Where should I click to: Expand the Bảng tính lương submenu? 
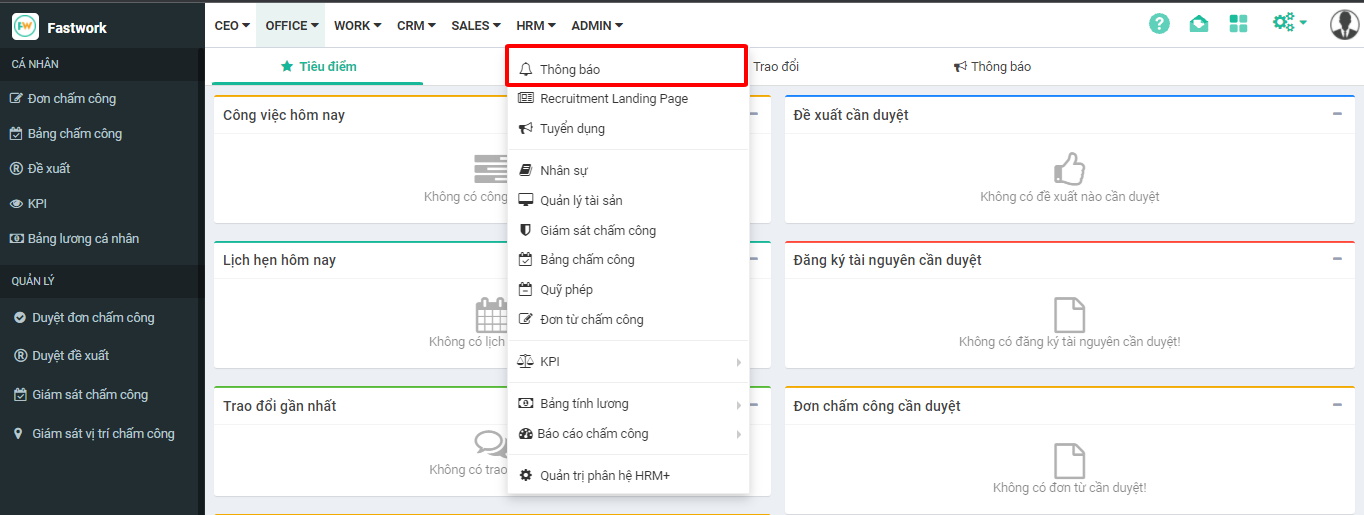(x=628, y=404)
